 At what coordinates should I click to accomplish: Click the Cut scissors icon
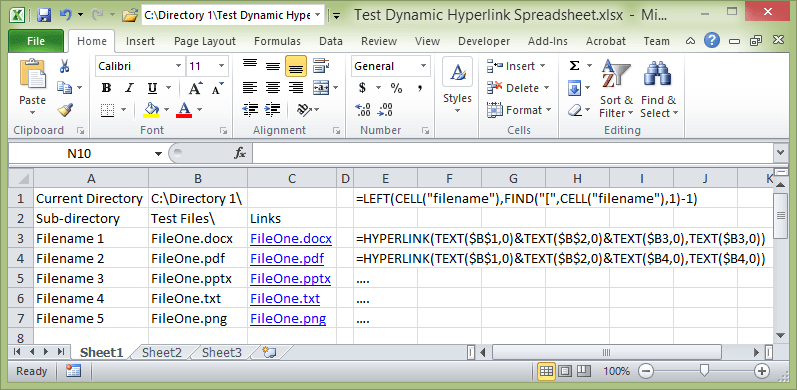click(x=65, y=66)
